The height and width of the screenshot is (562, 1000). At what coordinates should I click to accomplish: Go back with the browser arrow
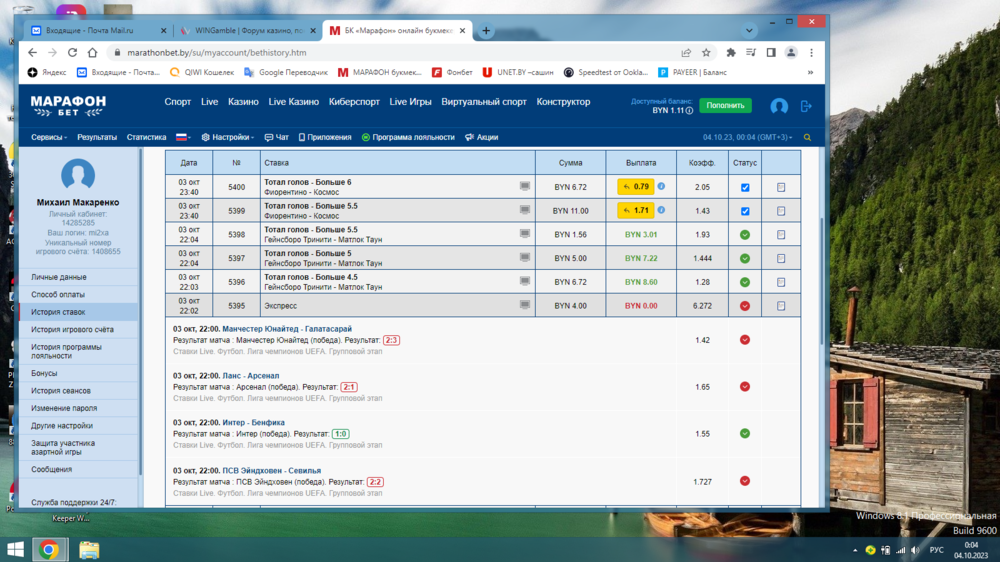tap(33, 52)
